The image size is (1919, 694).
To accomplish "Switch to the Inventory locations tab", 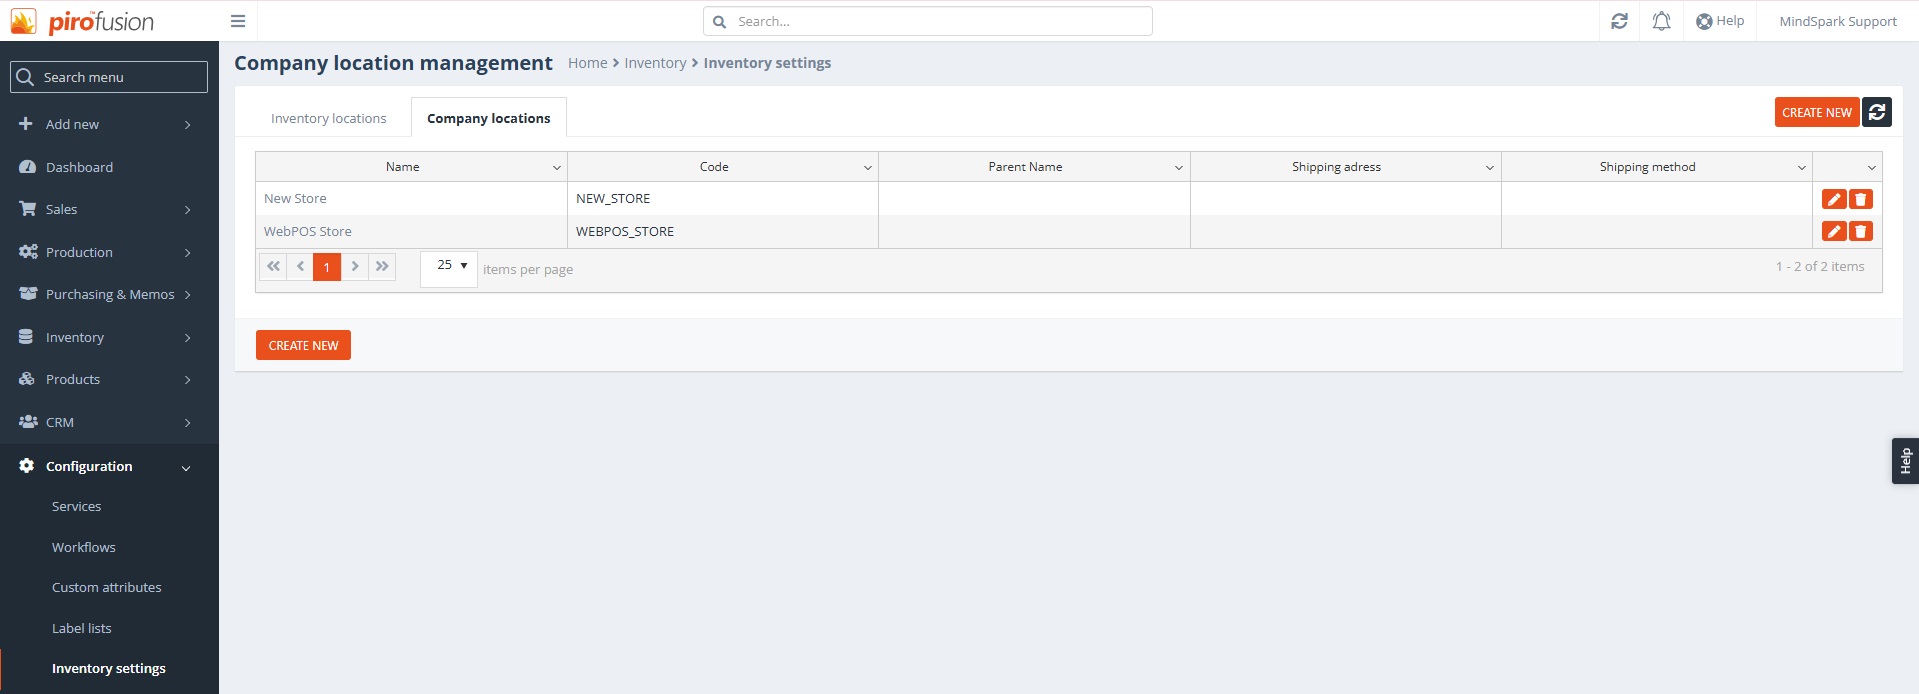I will [328, 118].
